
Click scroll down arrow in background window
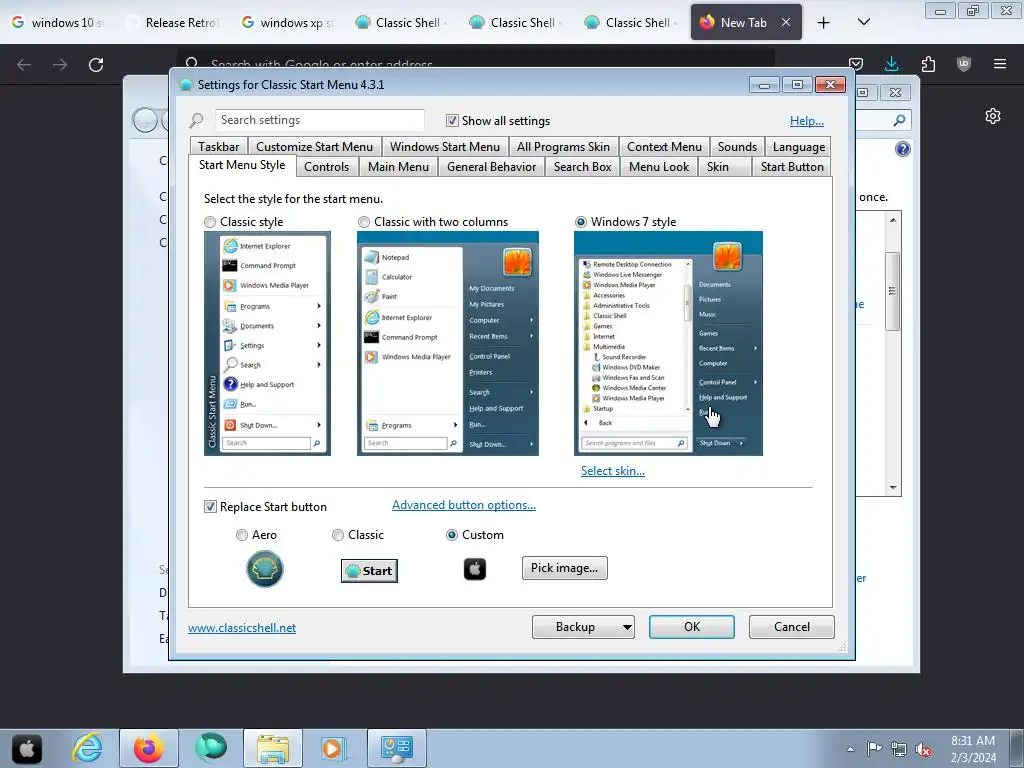pyautogui.click(x=893, y=488)
